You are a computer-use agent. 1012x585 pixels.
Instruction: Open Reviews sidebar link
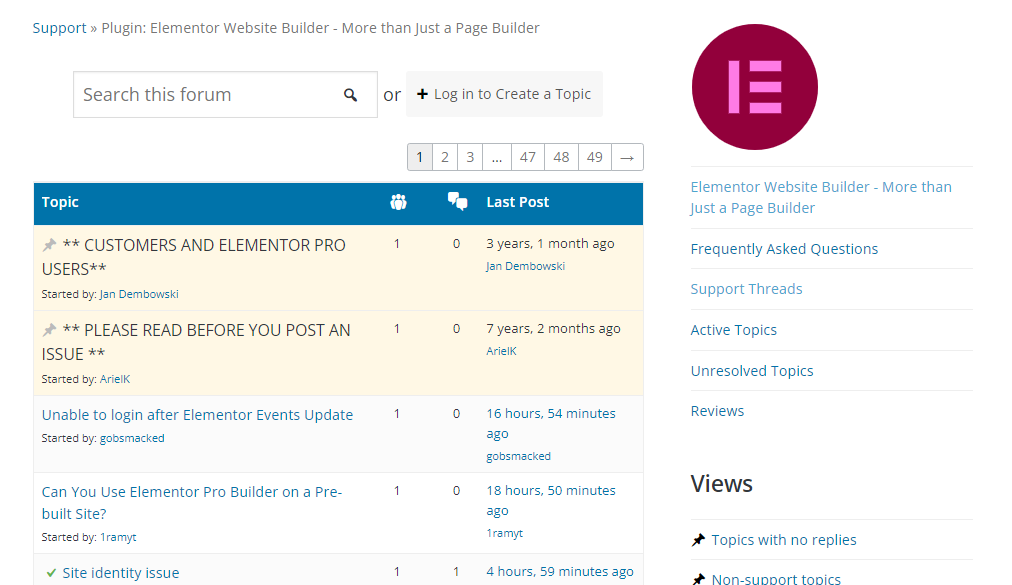[717, 411]
